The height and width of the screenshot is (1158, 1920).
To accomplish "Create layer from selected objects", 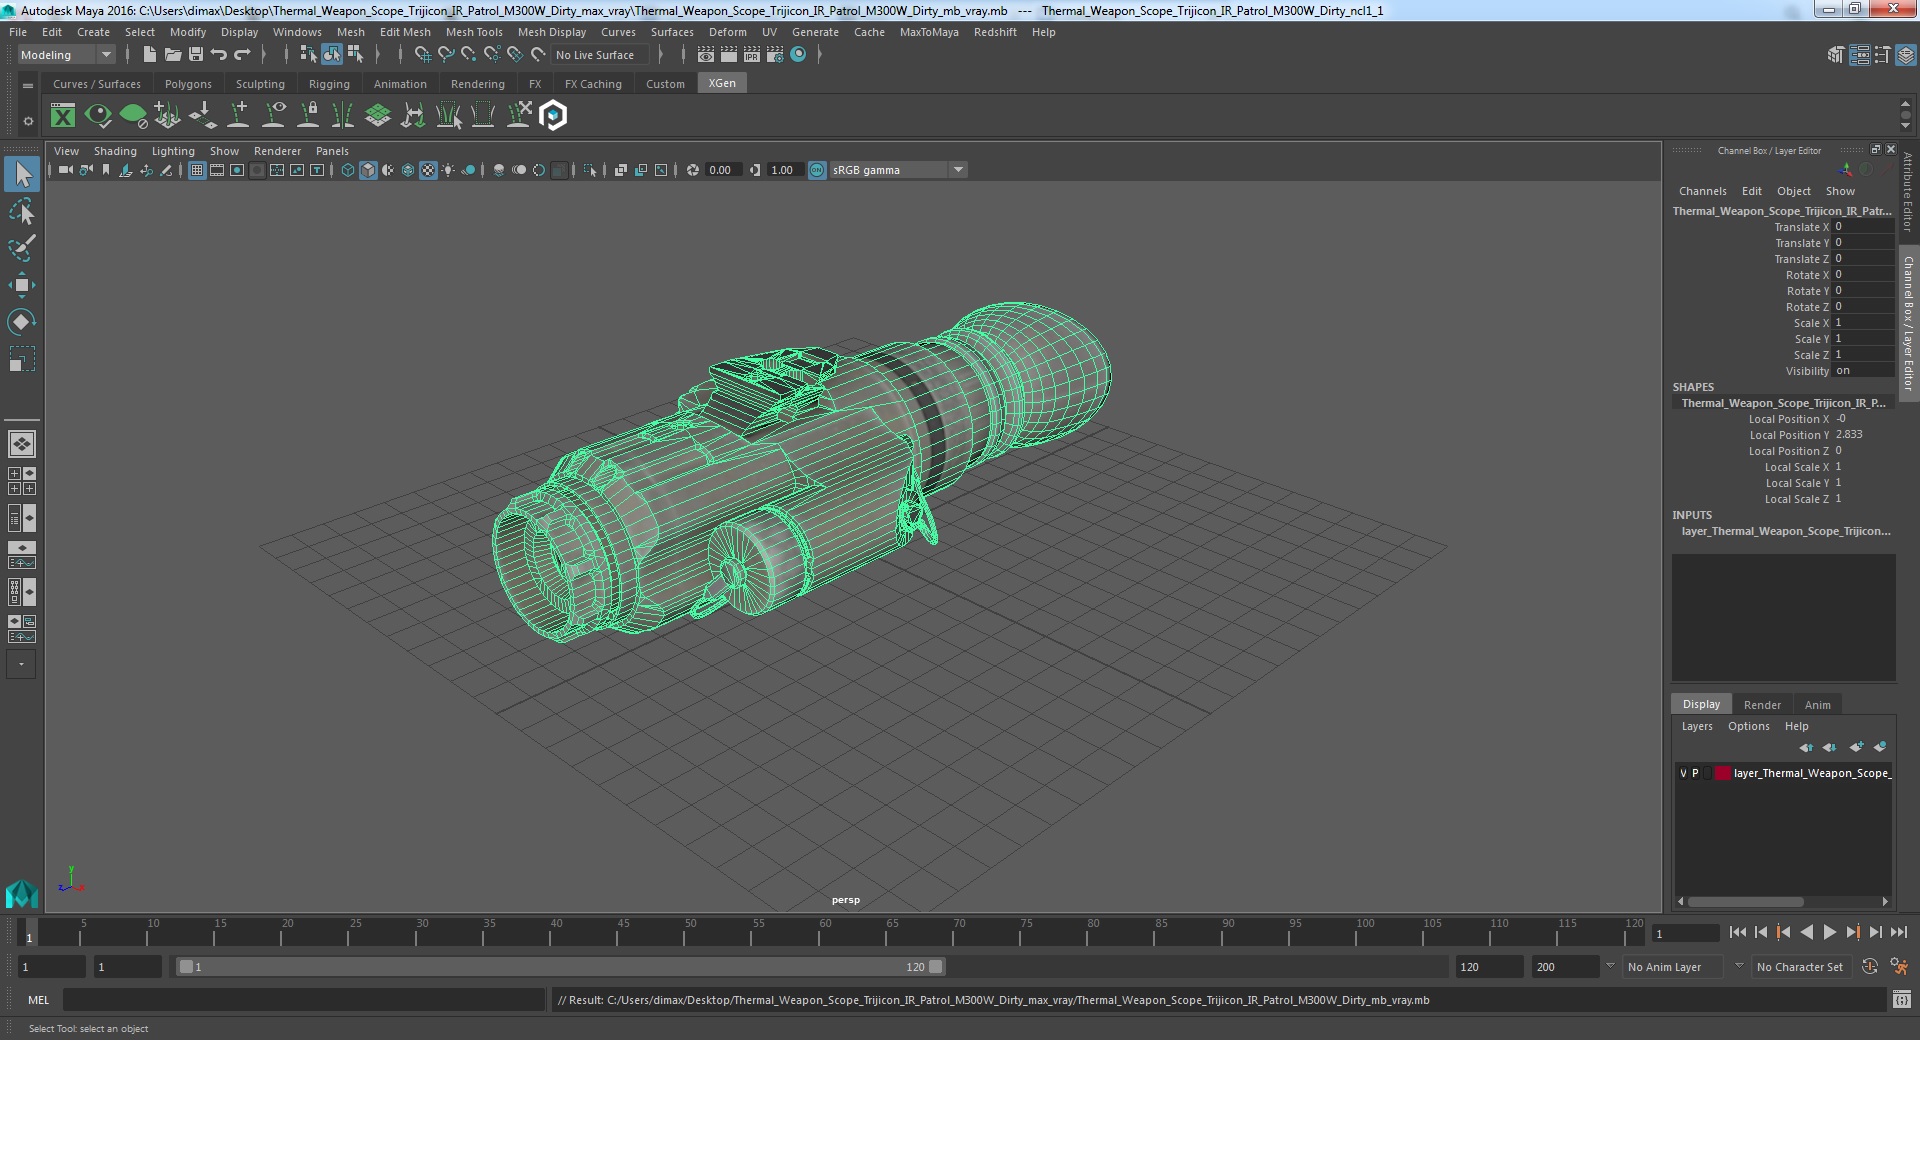I will (1880, 747).
